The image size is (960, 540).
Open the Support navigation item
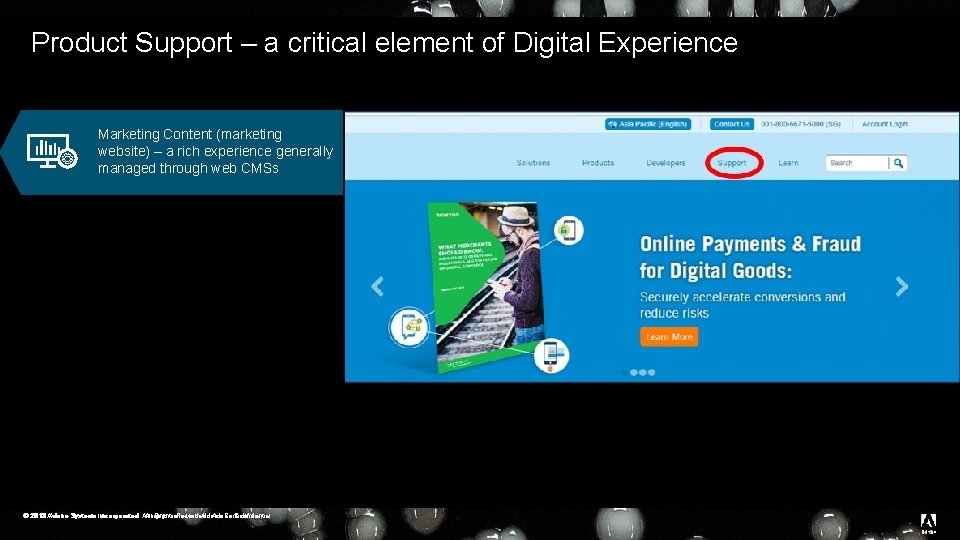click(732, 163)
